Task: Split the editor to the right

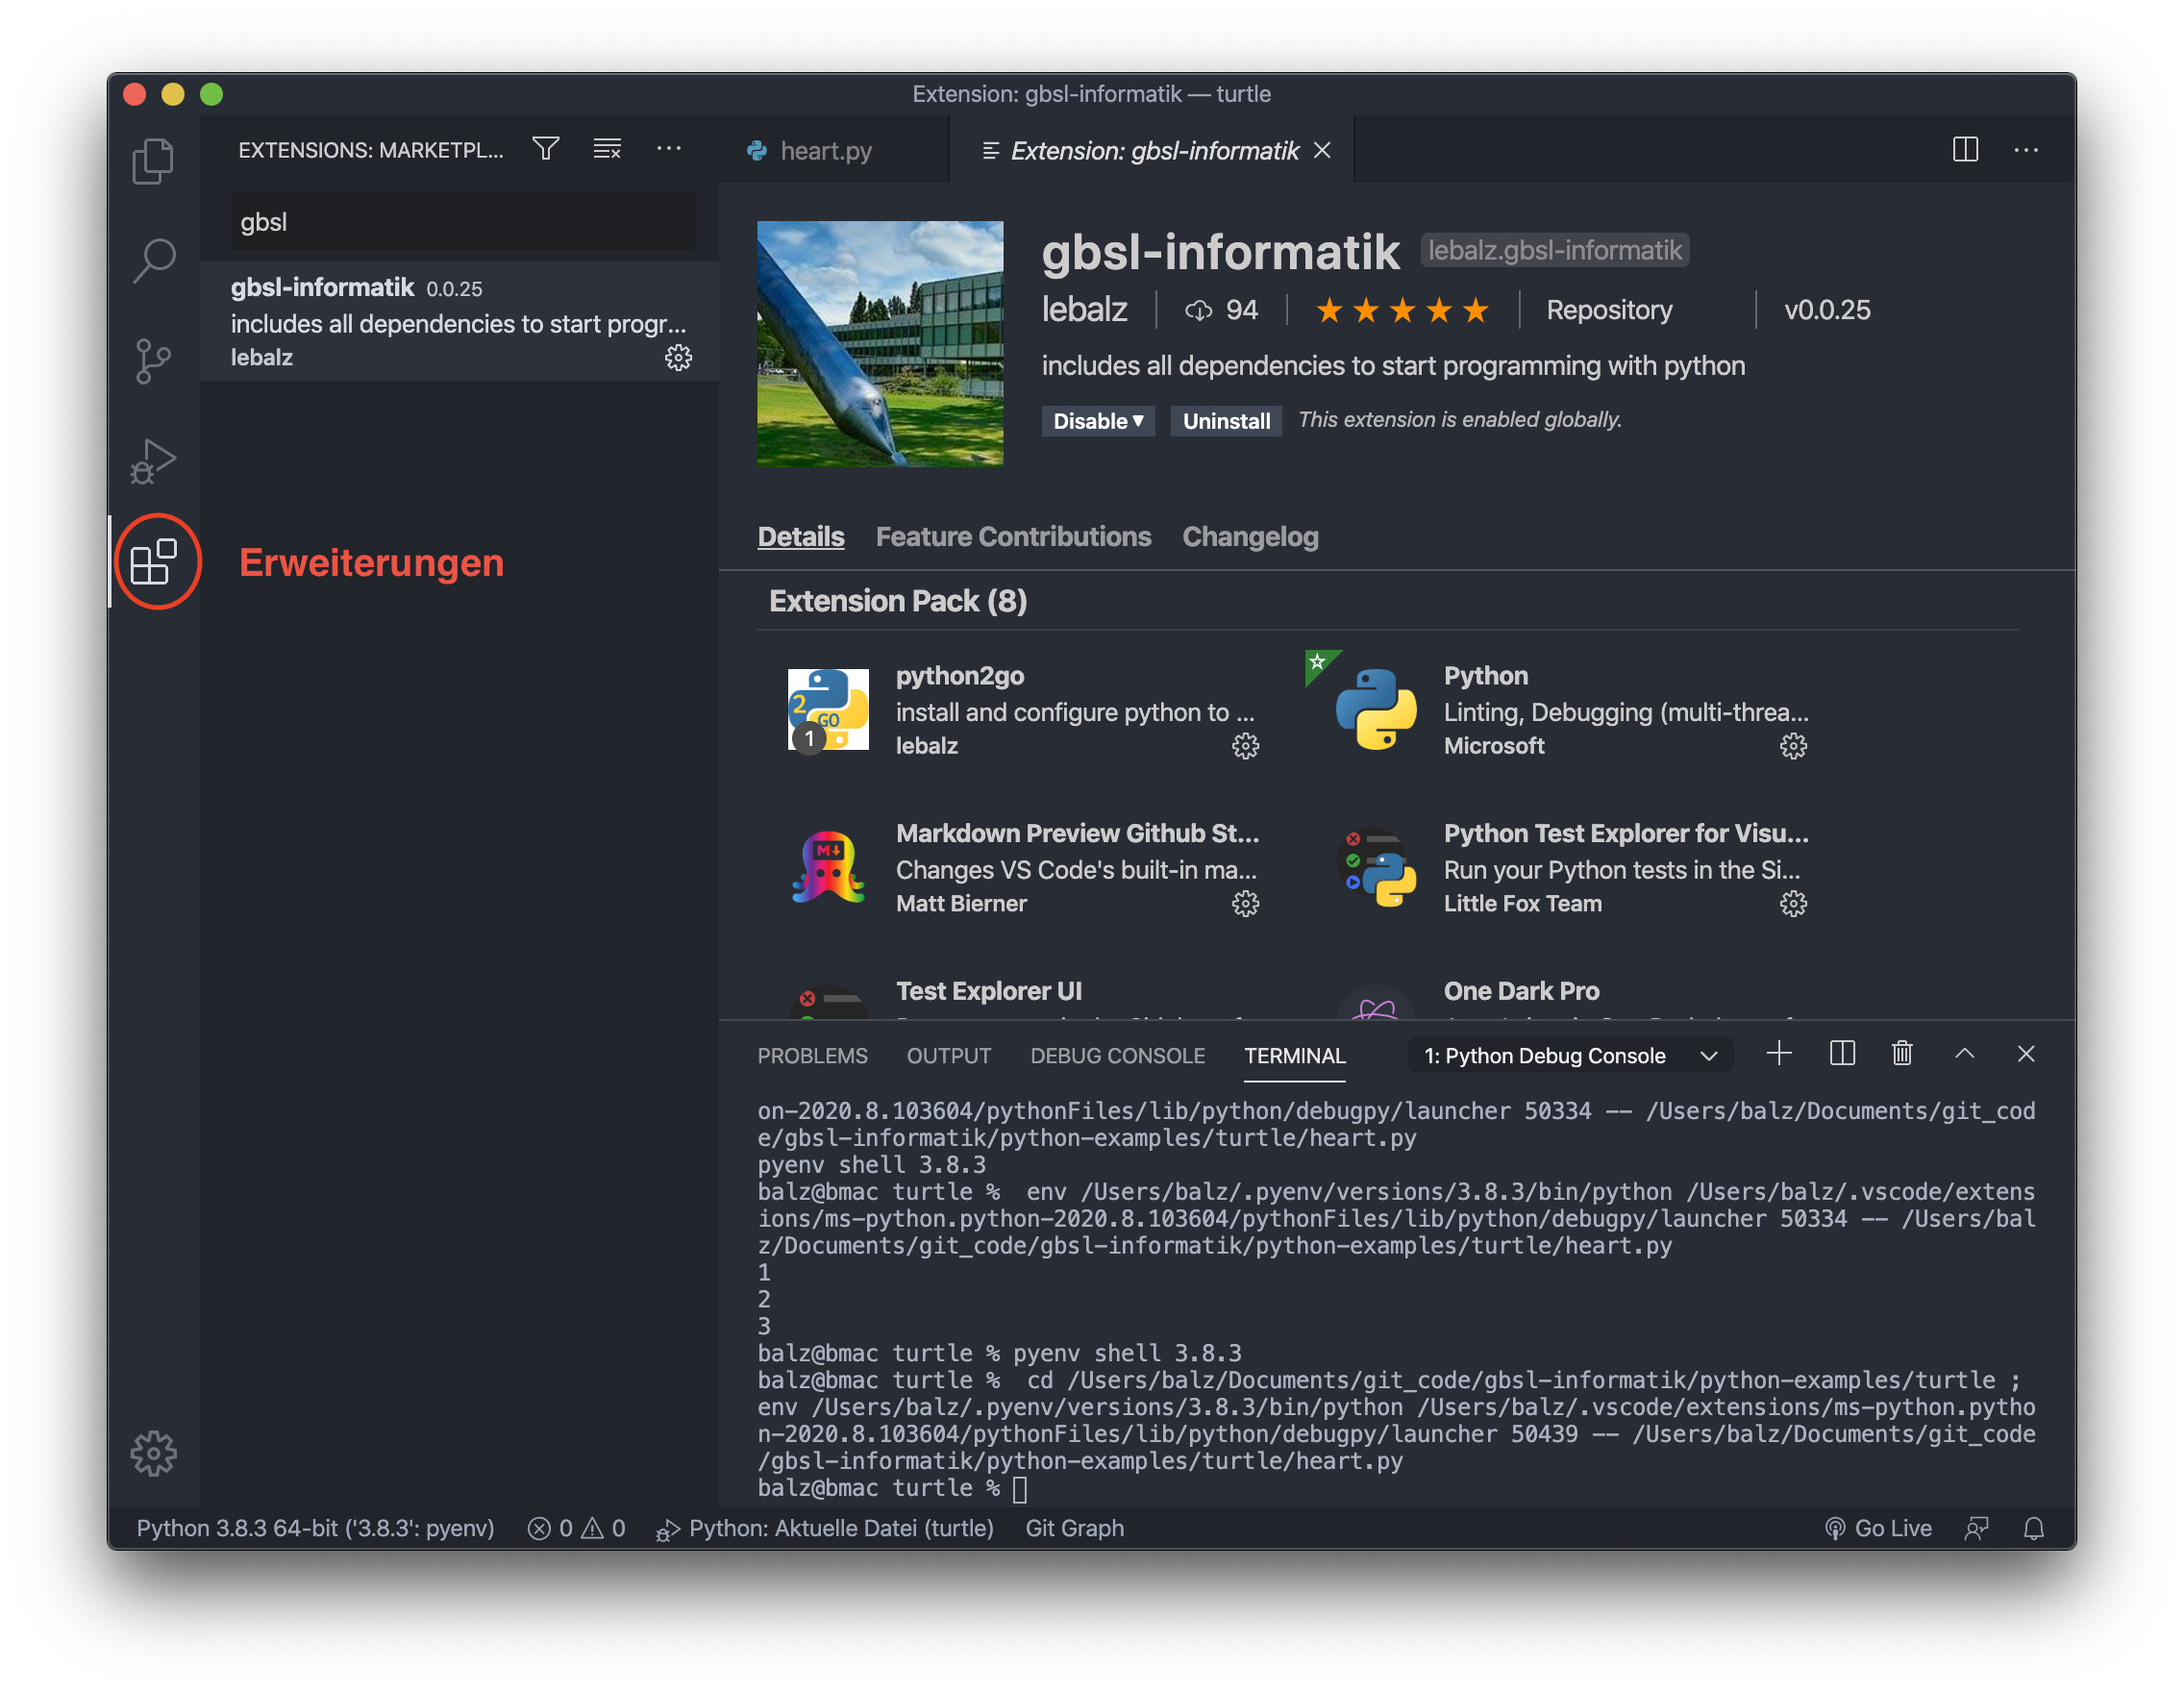Action: click(x=1965, y=150)
